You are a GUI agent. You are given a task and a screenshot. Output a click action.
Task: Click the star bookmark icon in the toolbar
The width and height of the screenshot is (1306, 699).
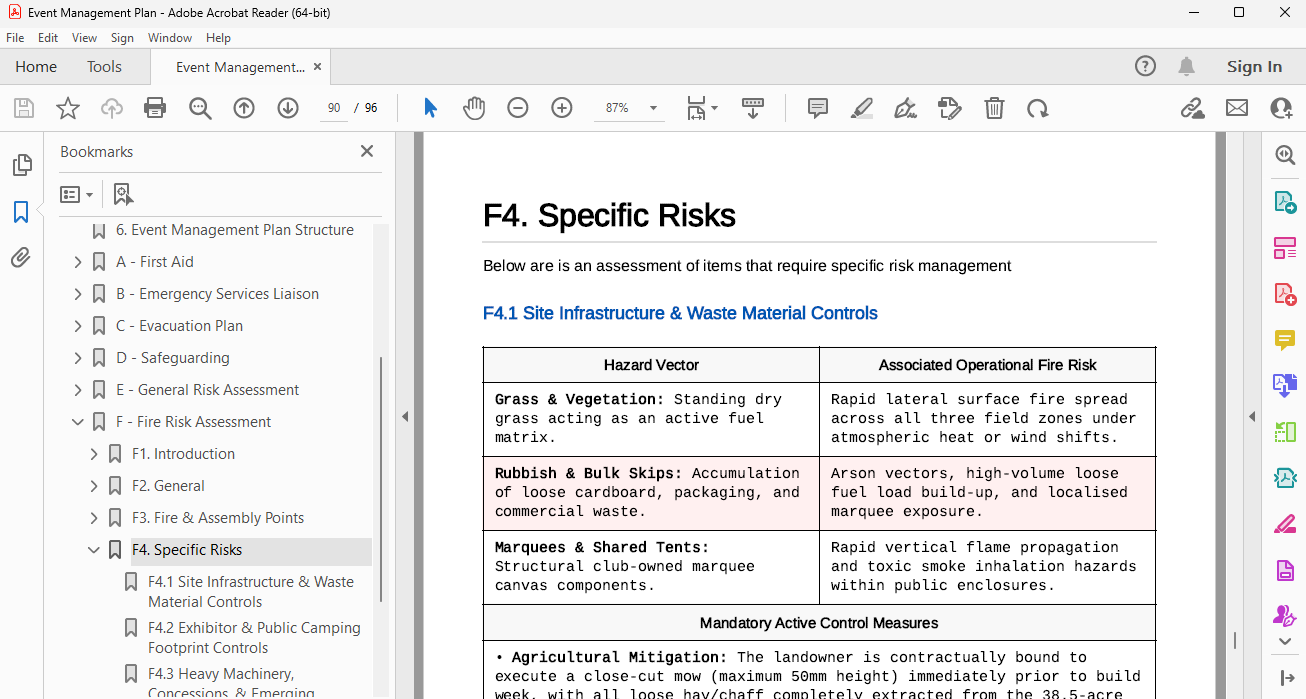(x=67, y=108)
